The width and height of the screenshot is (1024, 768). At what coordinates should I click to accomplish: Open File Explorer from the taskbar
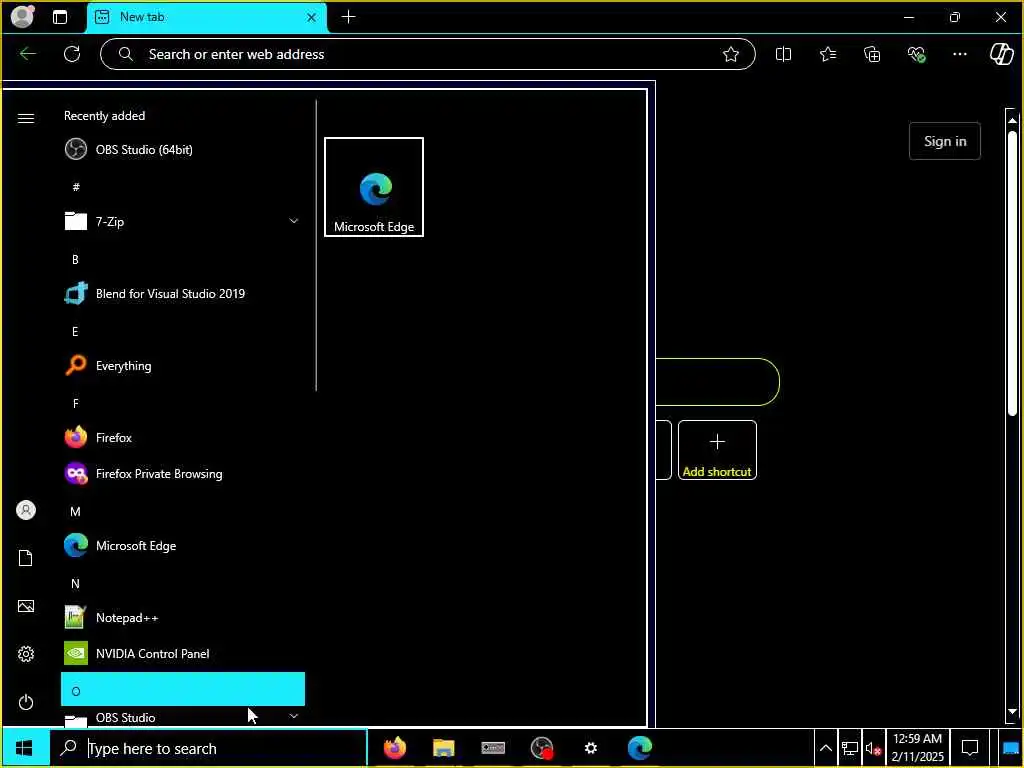coord(443,748)
